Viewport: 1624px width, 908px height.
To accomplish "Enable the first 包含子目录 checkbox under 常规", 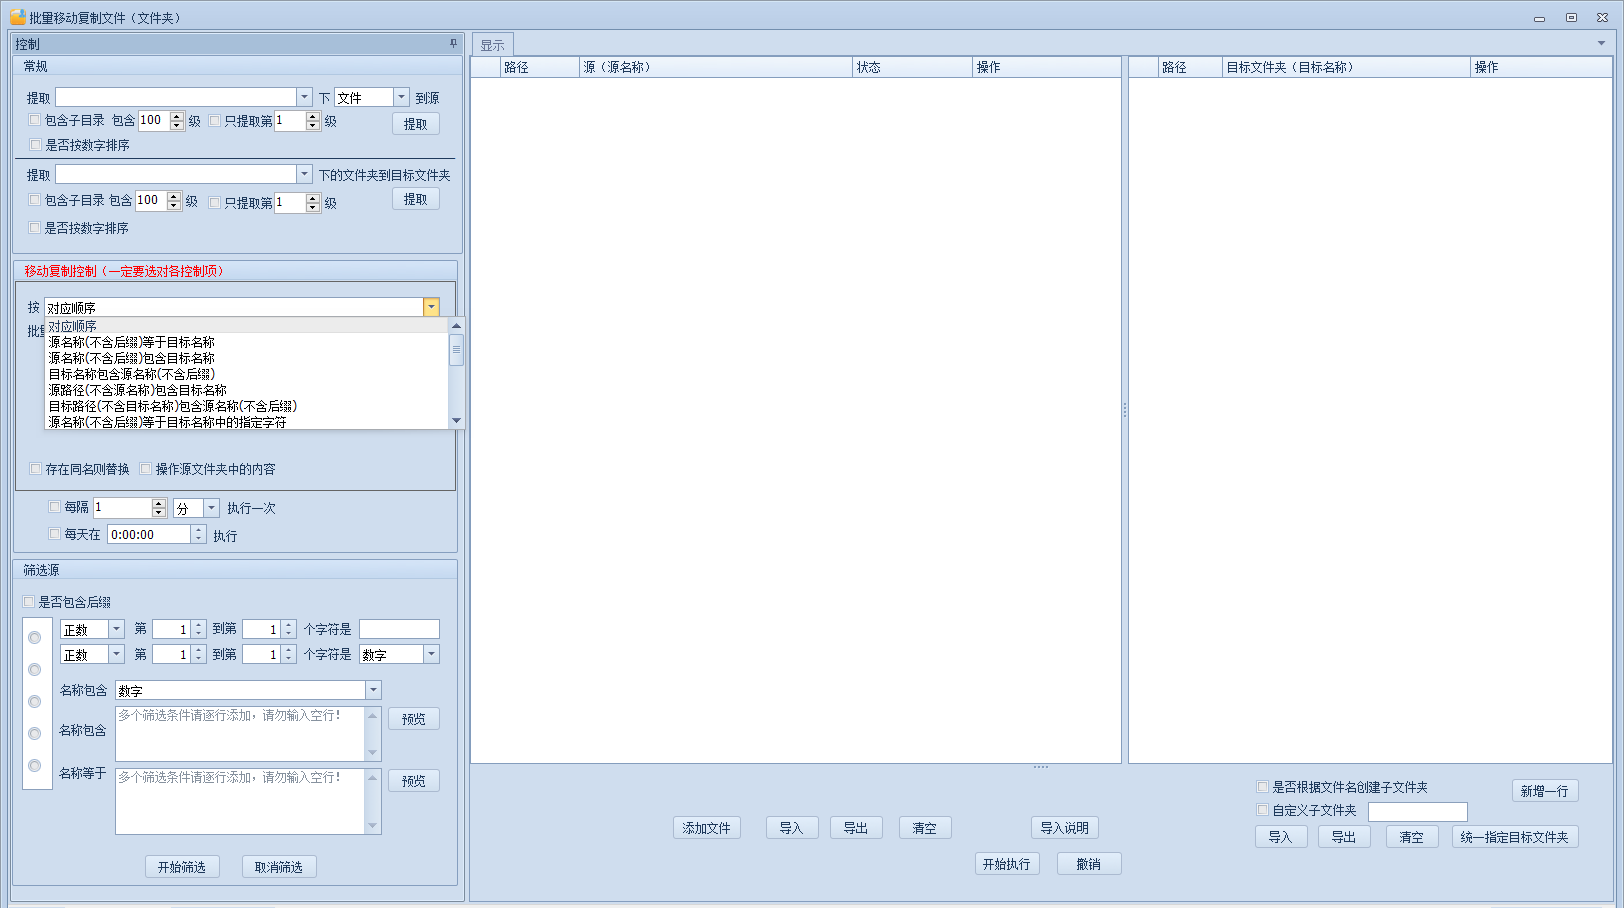I will (35, 120).
